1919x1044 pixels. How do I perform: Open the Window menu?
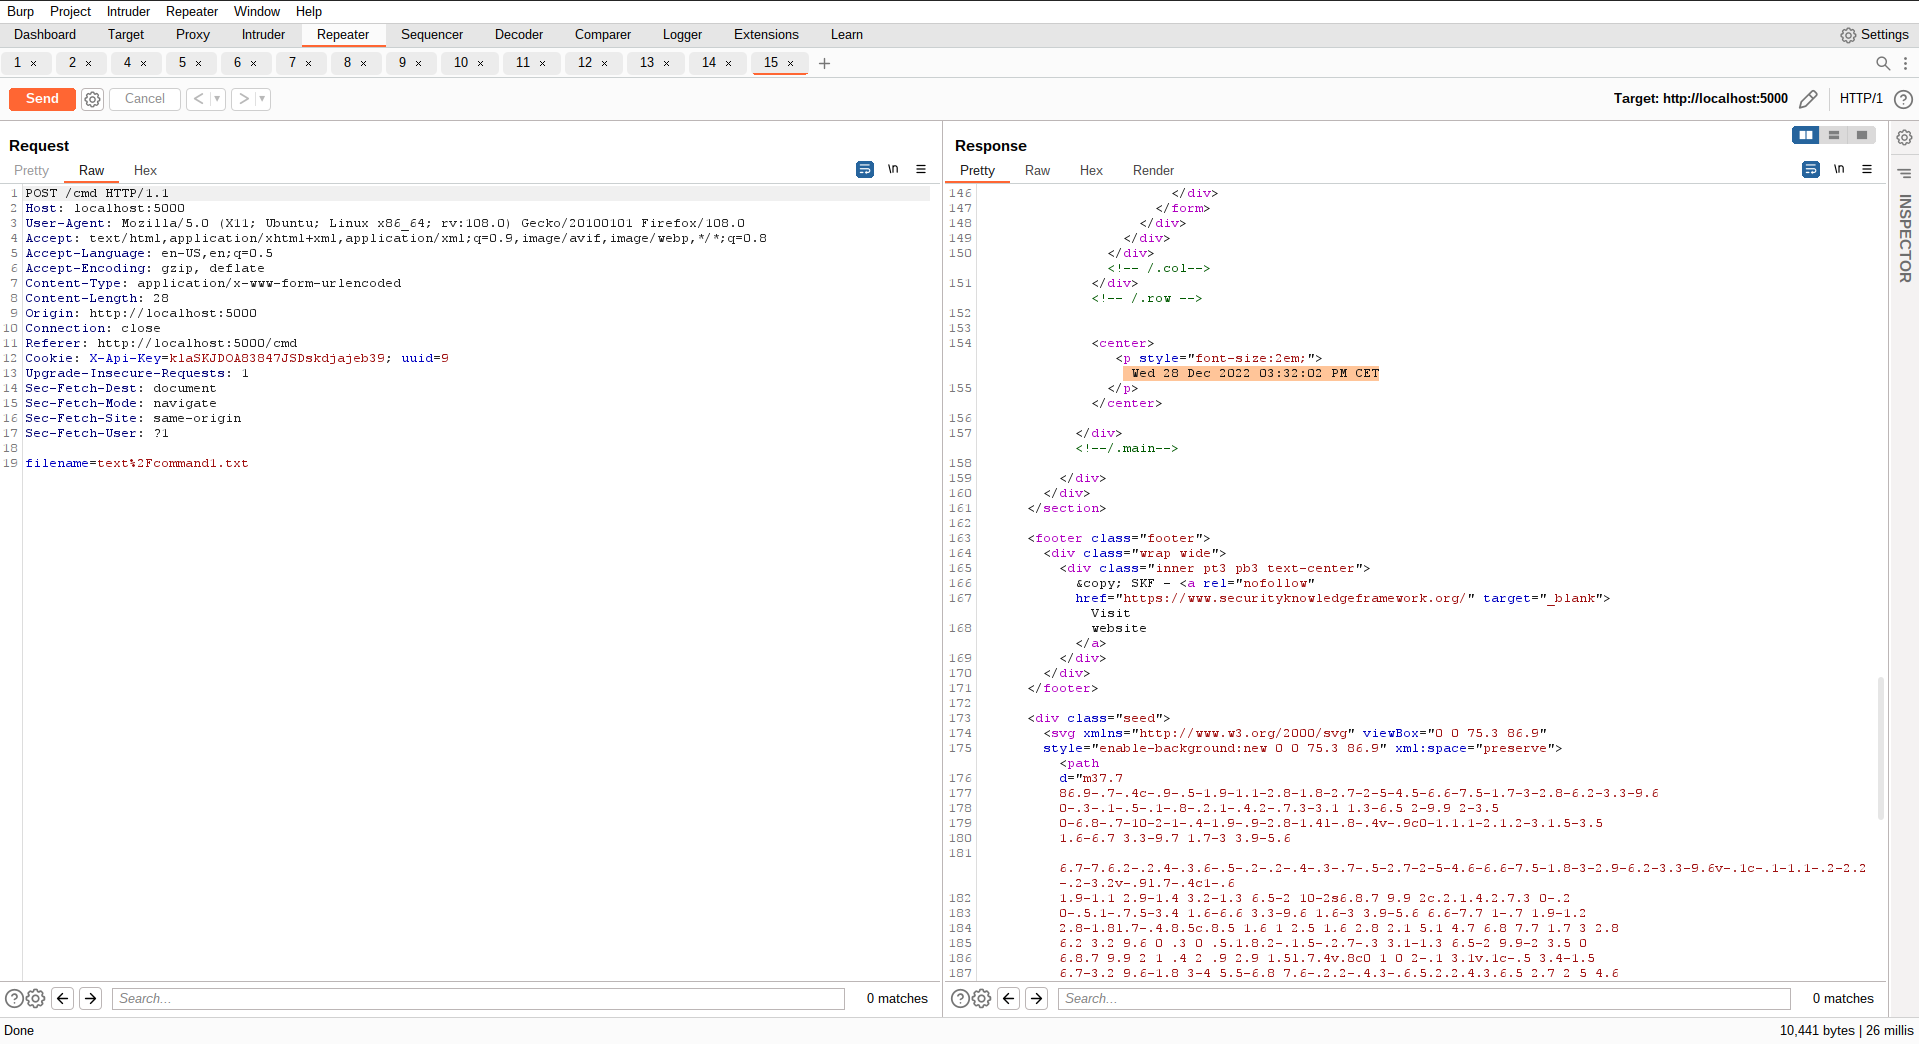pyautogui.click(x=257, y=11)
